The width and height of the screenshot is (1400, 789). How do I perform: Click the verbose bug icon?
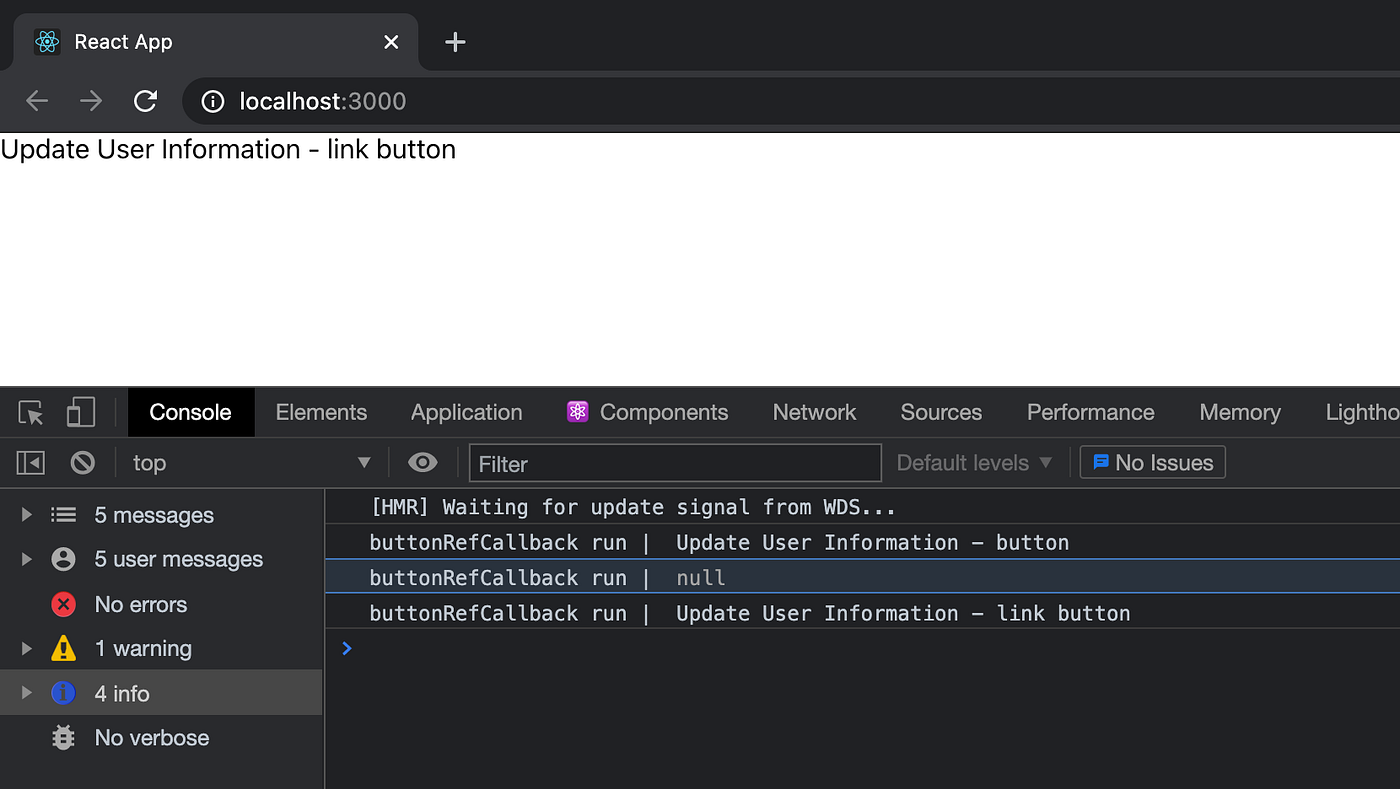tap(63, 738)
